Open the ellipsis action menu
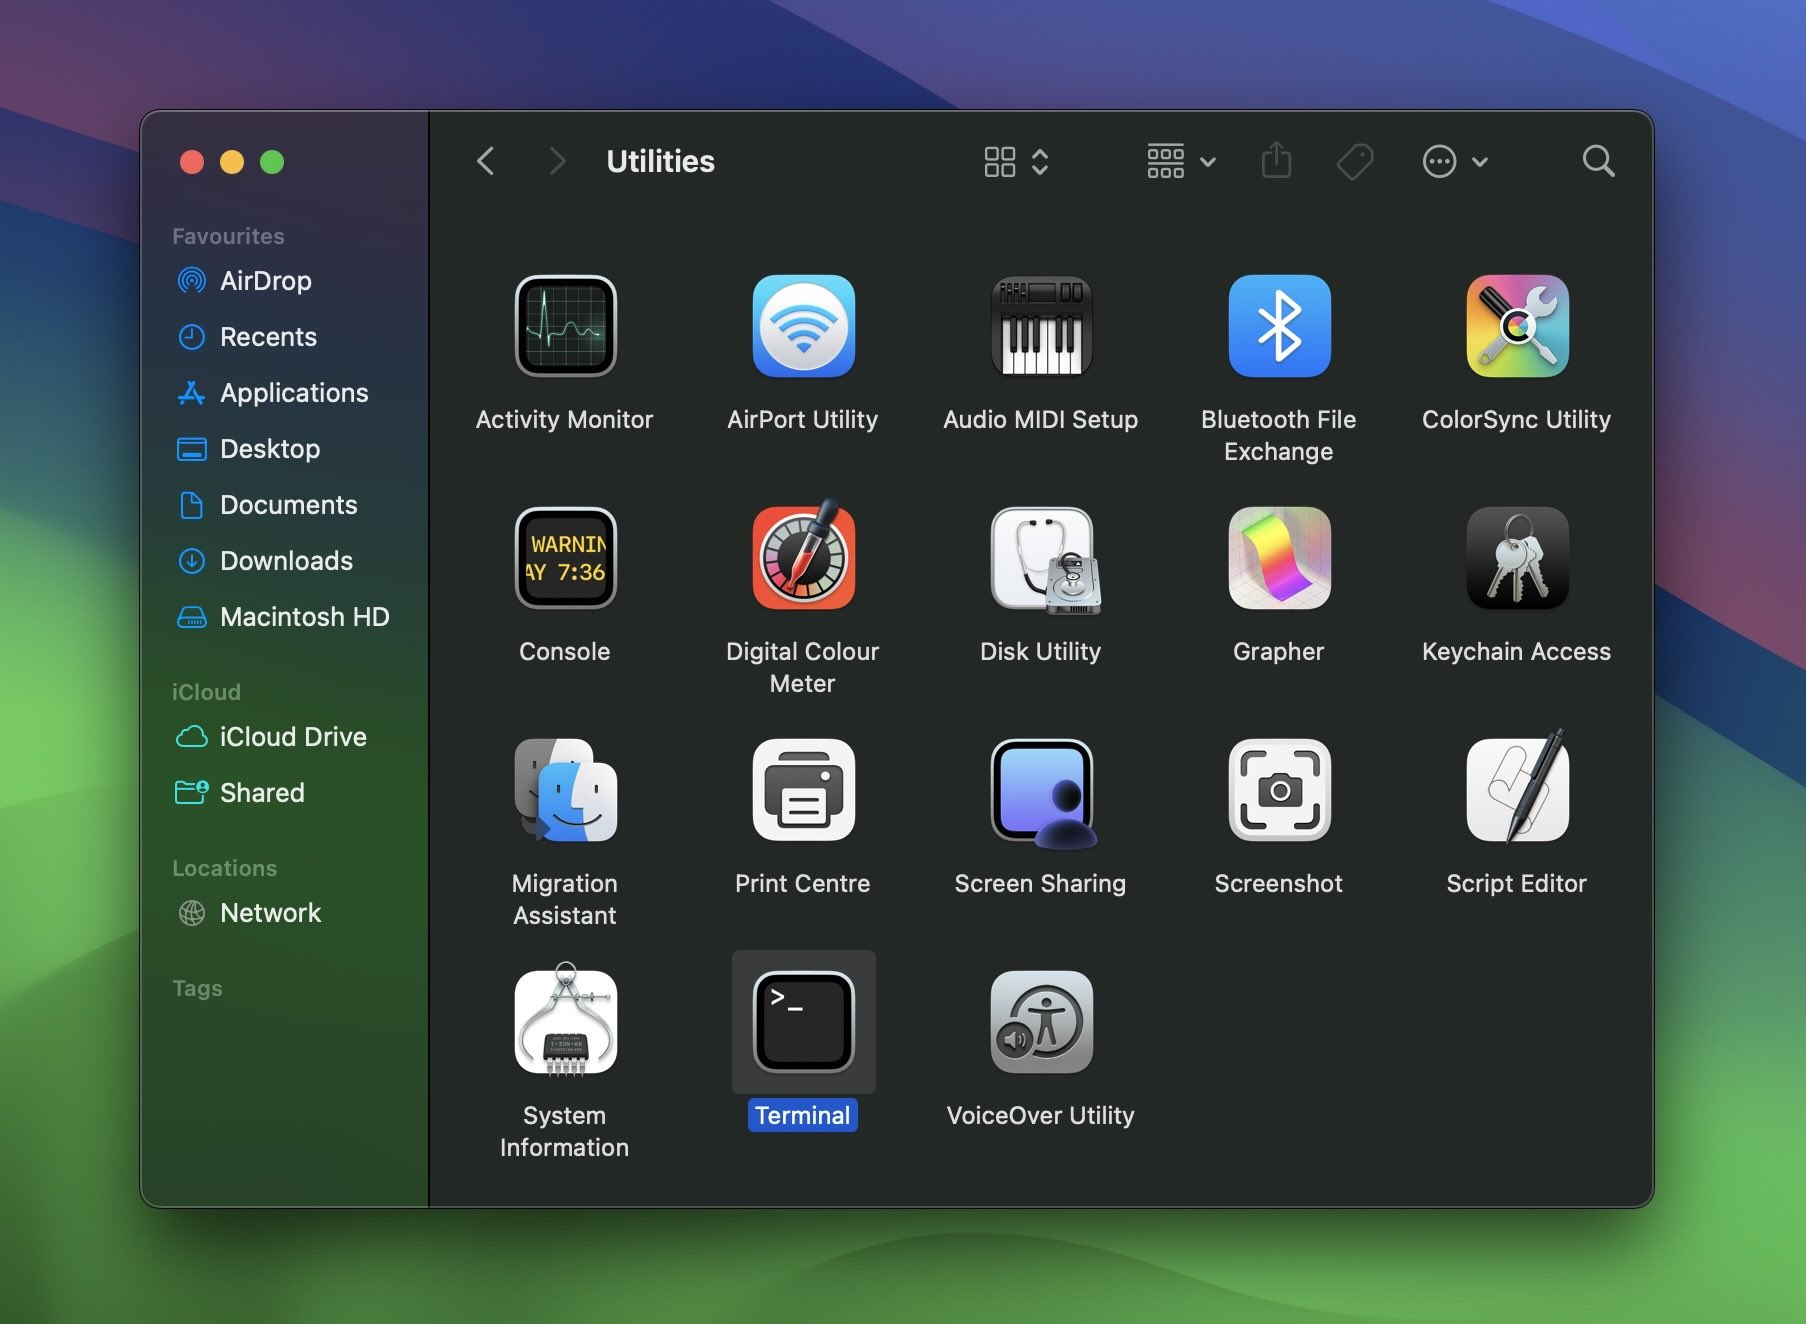 point(1455,161)
